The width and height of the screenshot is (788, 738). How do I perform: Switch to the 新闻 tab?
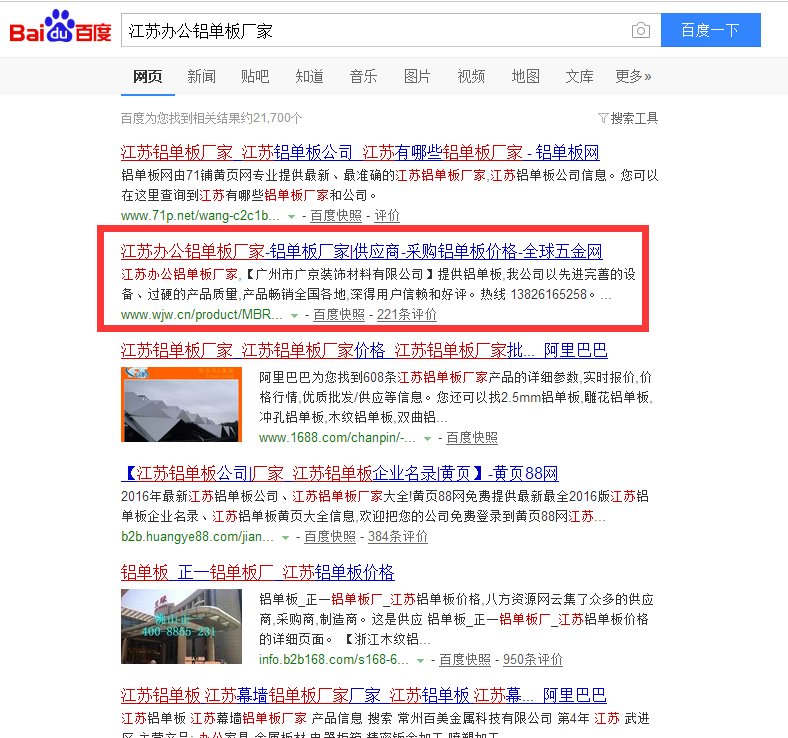pos(202,76)
